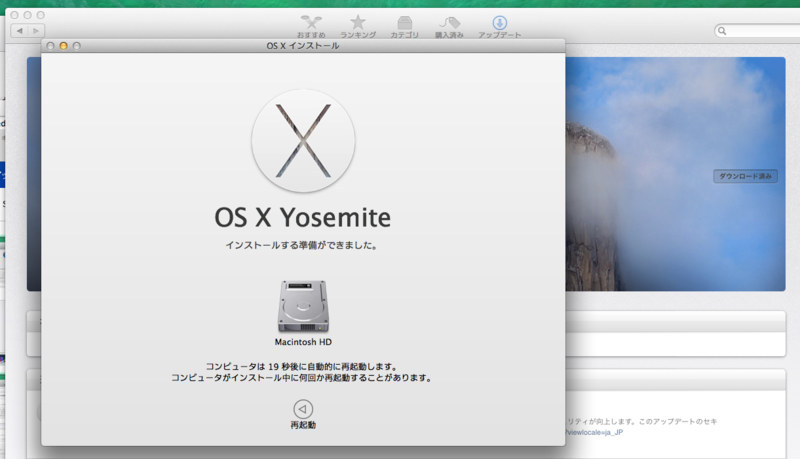Minimize the OS X installer window

[63, 46]
